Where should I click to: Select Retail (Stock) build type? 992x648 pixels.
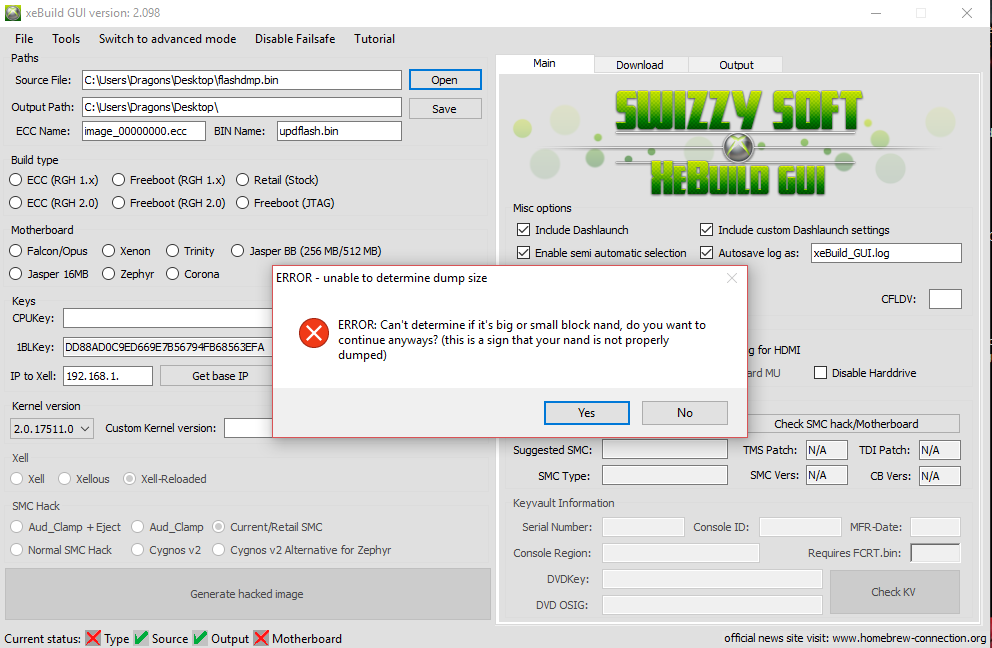pyautogui.click(x=277, y=180)
